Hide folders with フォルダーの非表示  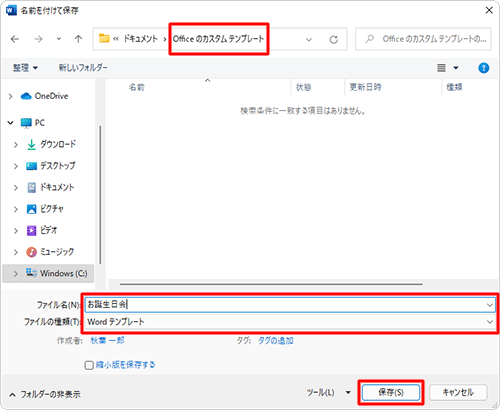[45, 395]
